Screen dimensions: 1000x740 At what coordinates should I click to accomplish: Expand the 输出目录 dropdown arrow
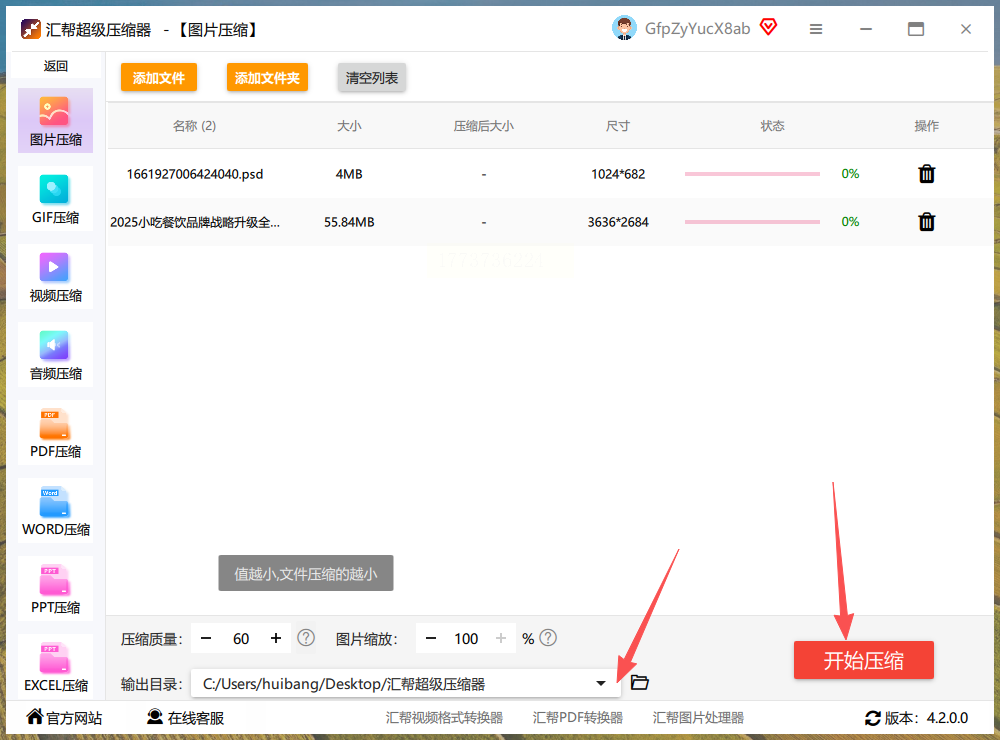click(x=601, y=683)
